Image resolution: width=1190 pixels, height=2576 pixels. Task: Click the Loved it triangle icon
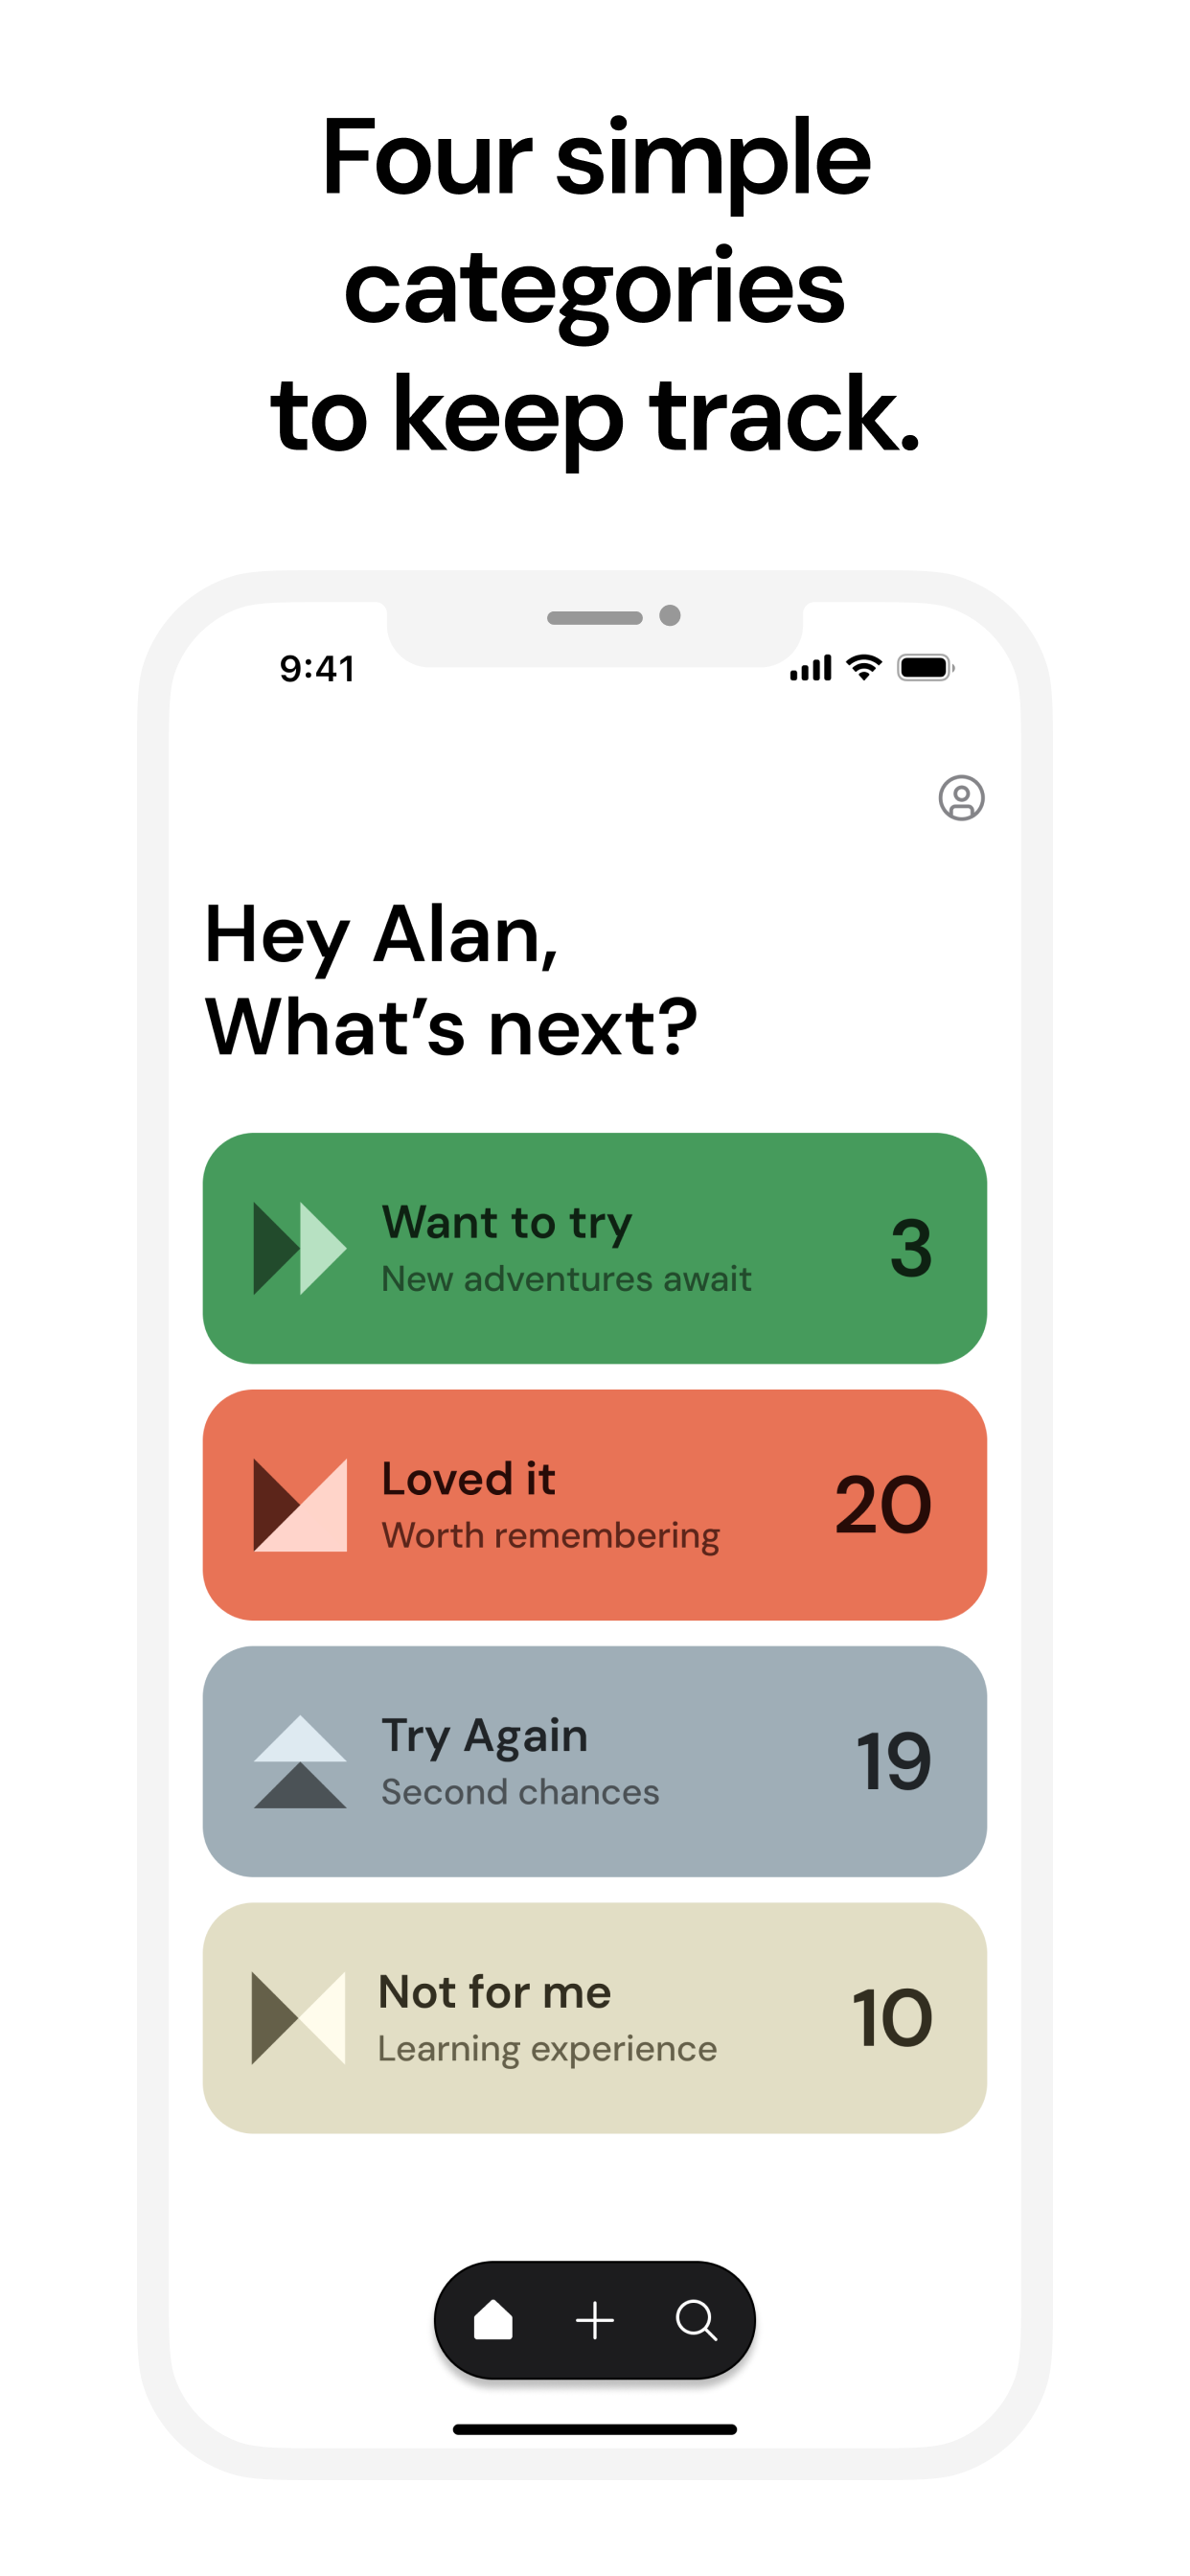[300, 1505]
